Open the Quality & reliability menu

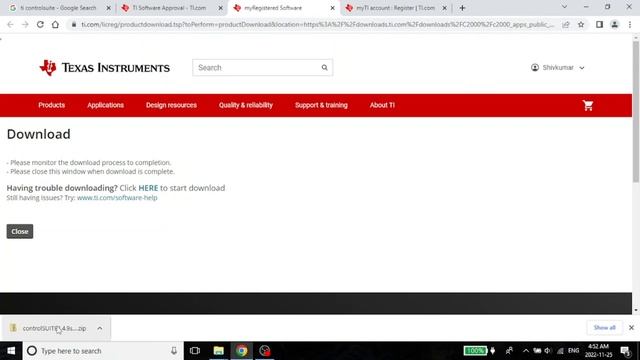pos(245,105)
